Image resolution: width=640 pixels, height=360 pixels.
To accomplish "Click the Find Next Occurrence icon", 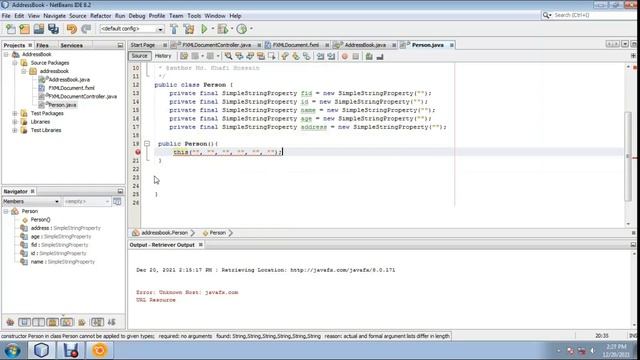I will point(250,56).
